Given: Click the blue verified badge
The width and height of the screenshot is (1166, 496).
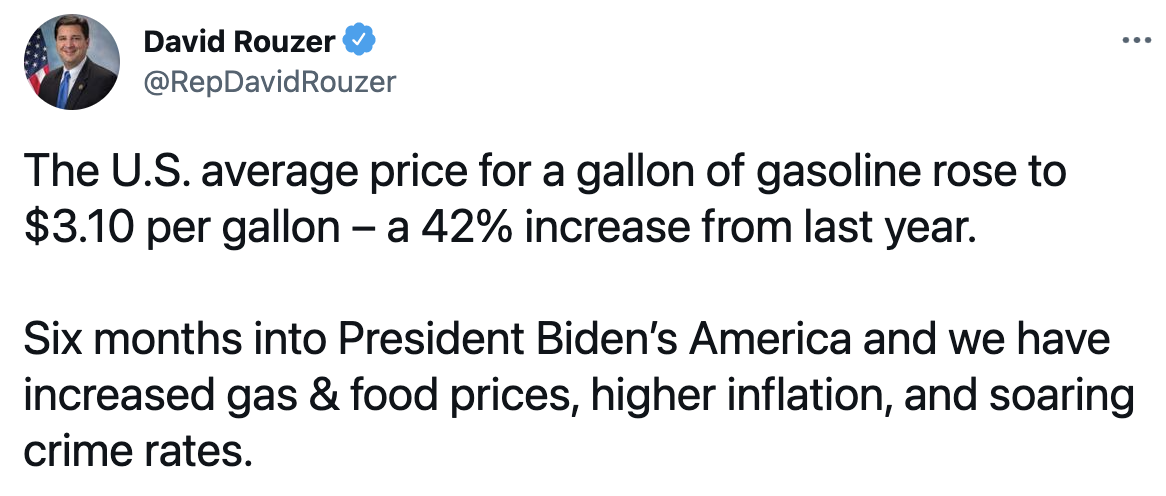Looking at the screenshot, I should pos(360,41).
